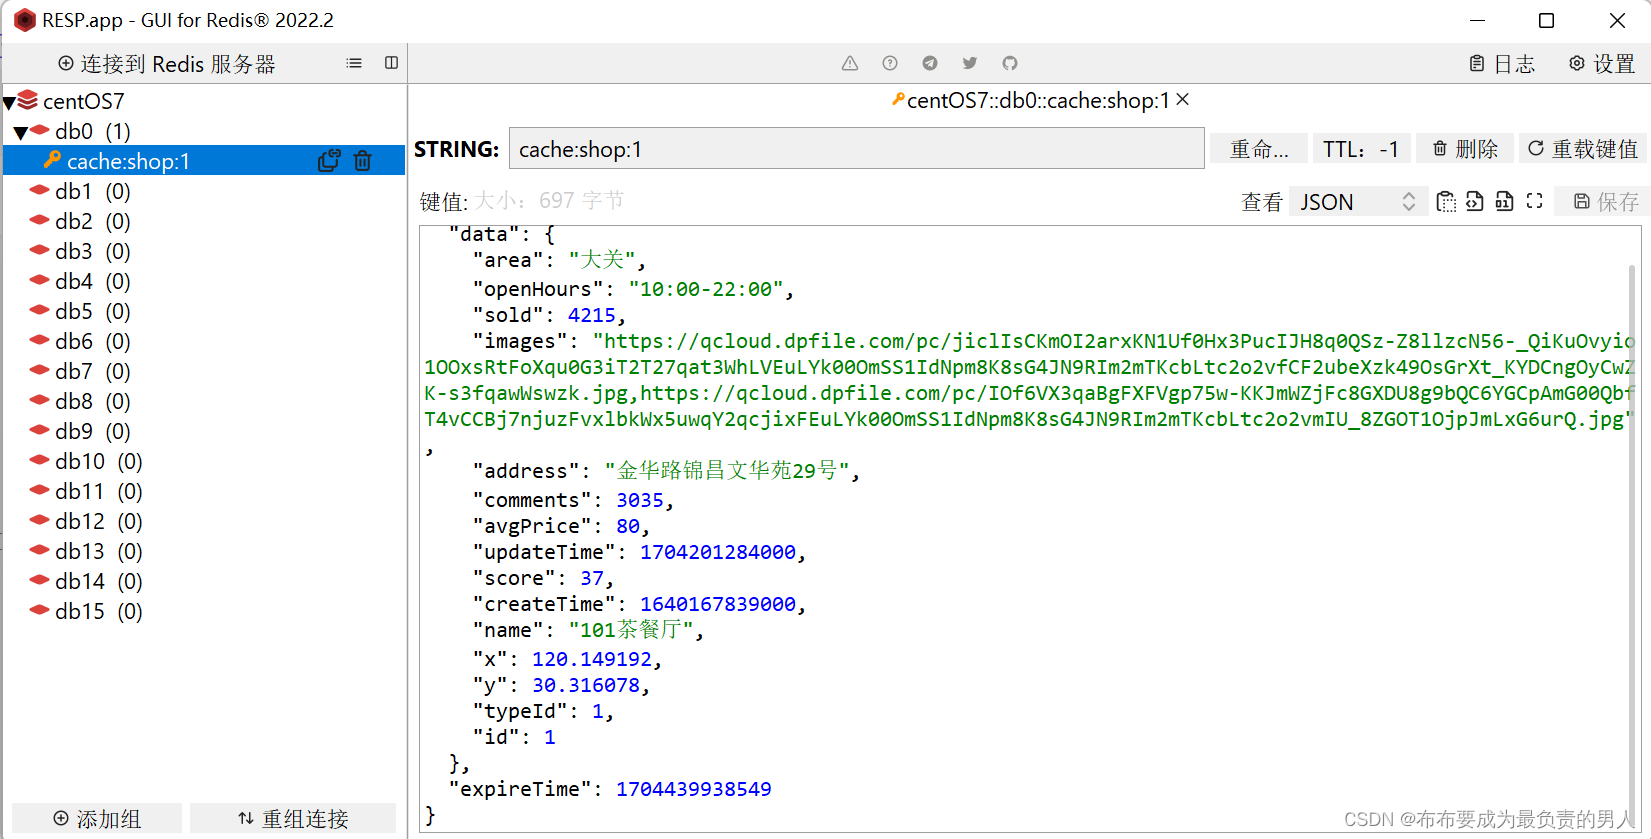
Task: Open 设置 settings
Action: click(x=1602, y=64)
